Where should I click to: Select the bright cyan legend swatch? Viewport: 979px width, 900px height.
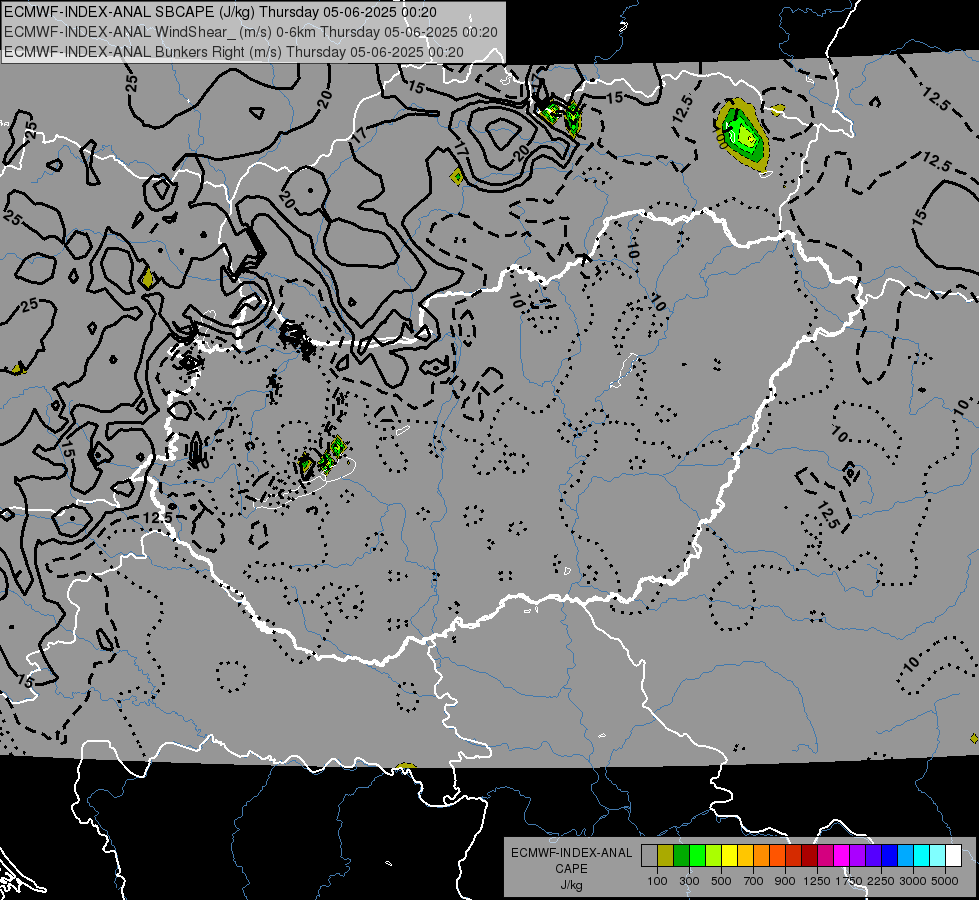[921, 856]
